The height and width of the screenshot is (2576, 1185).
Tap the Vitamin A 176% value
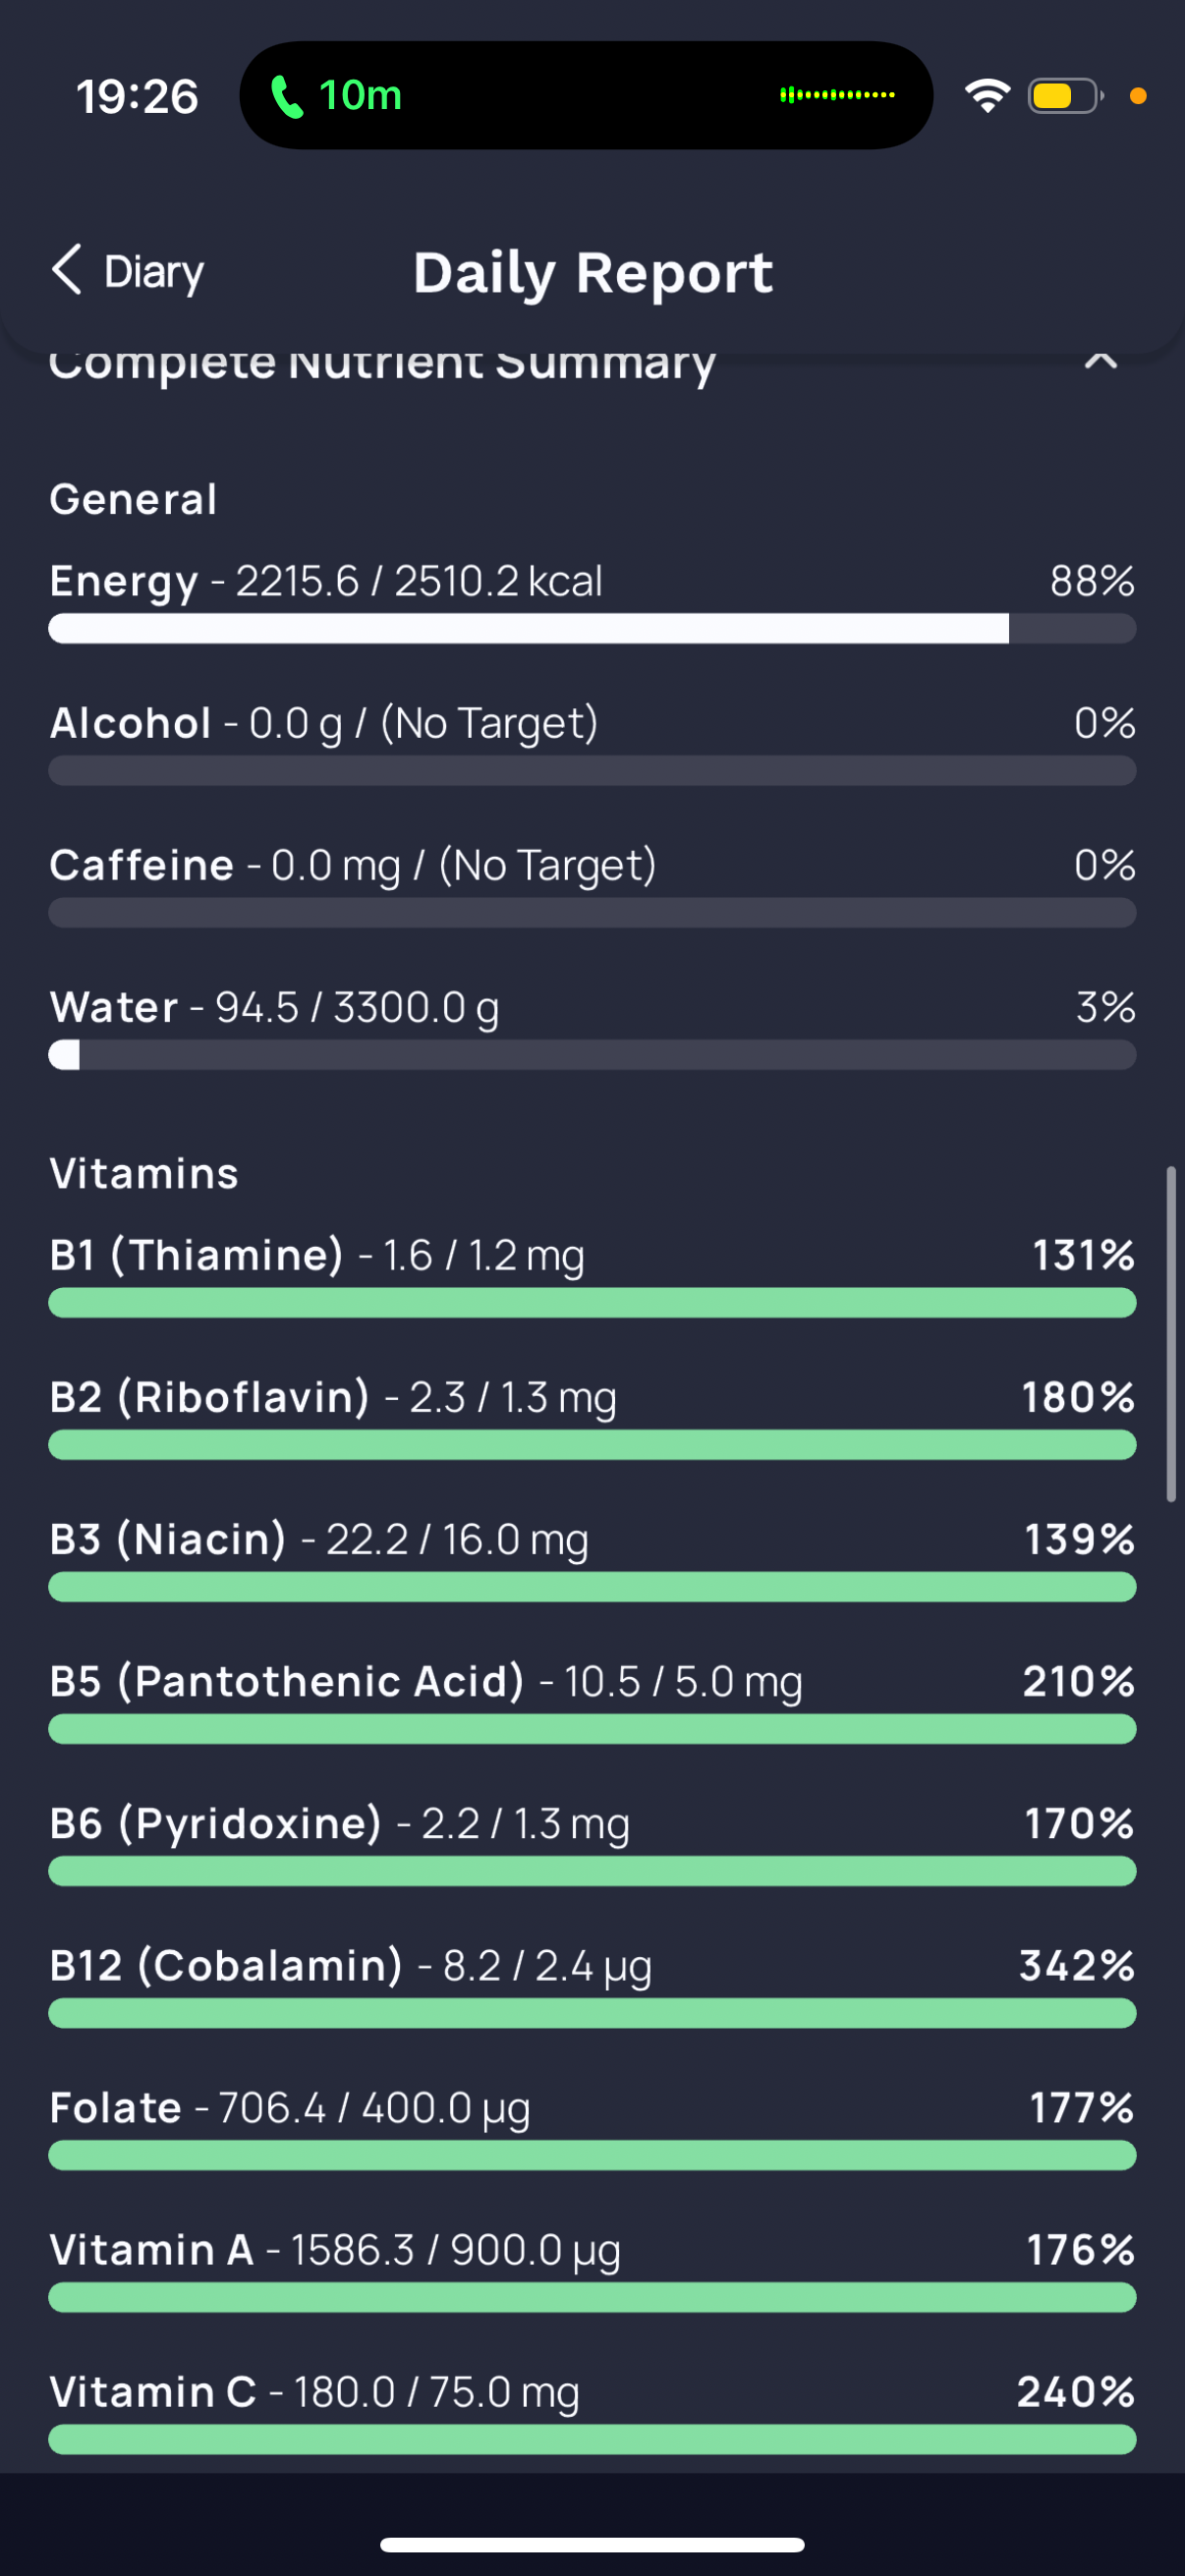pos(1081,2250)
